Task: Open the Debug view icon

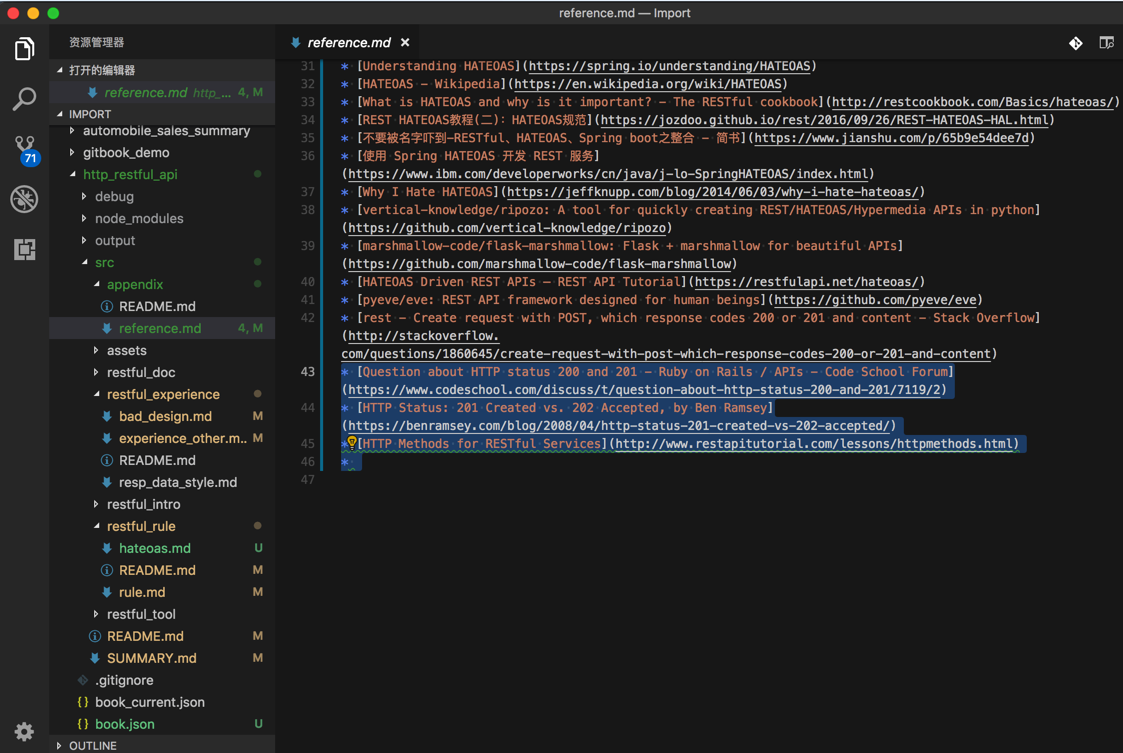Action: pyautogui.click(x=24, y=199)
